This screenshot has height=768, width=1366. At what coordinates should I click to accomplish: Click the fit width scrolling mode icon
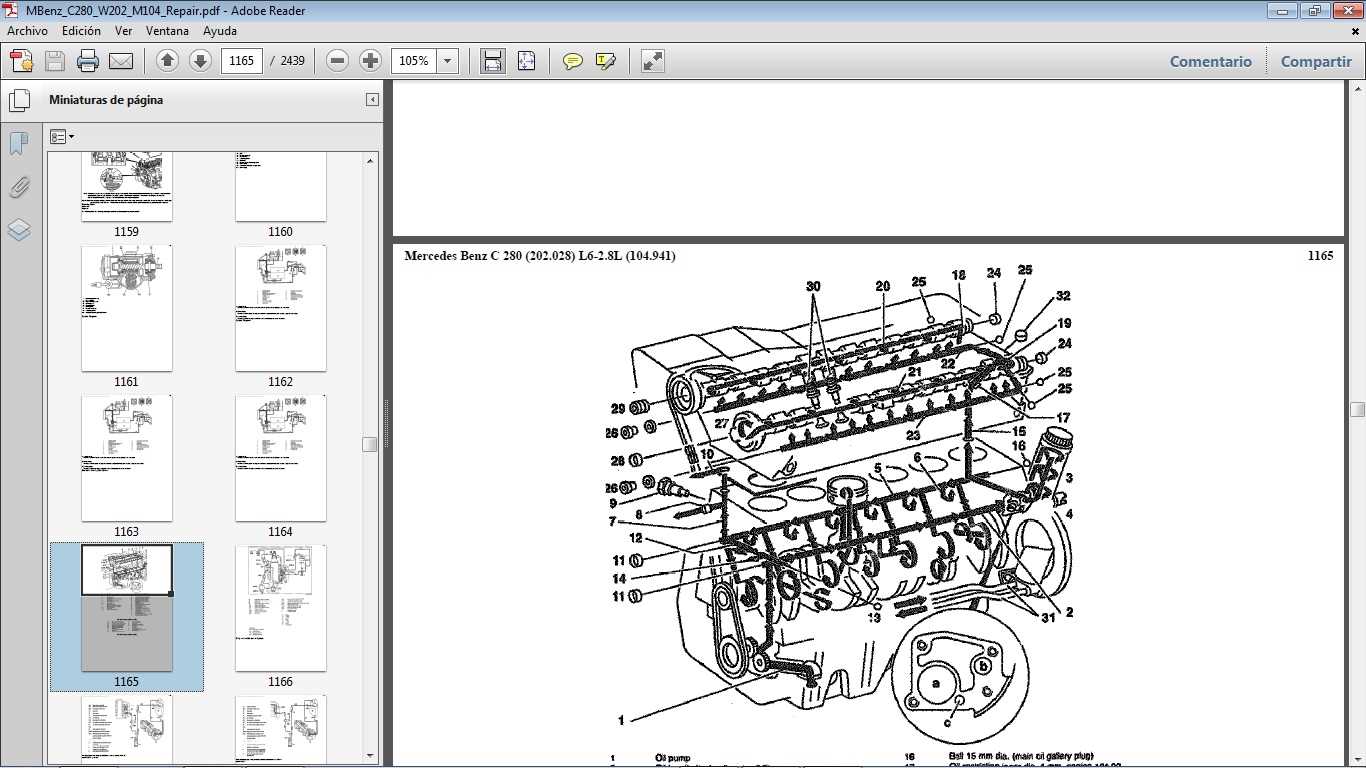click(492, 61)
